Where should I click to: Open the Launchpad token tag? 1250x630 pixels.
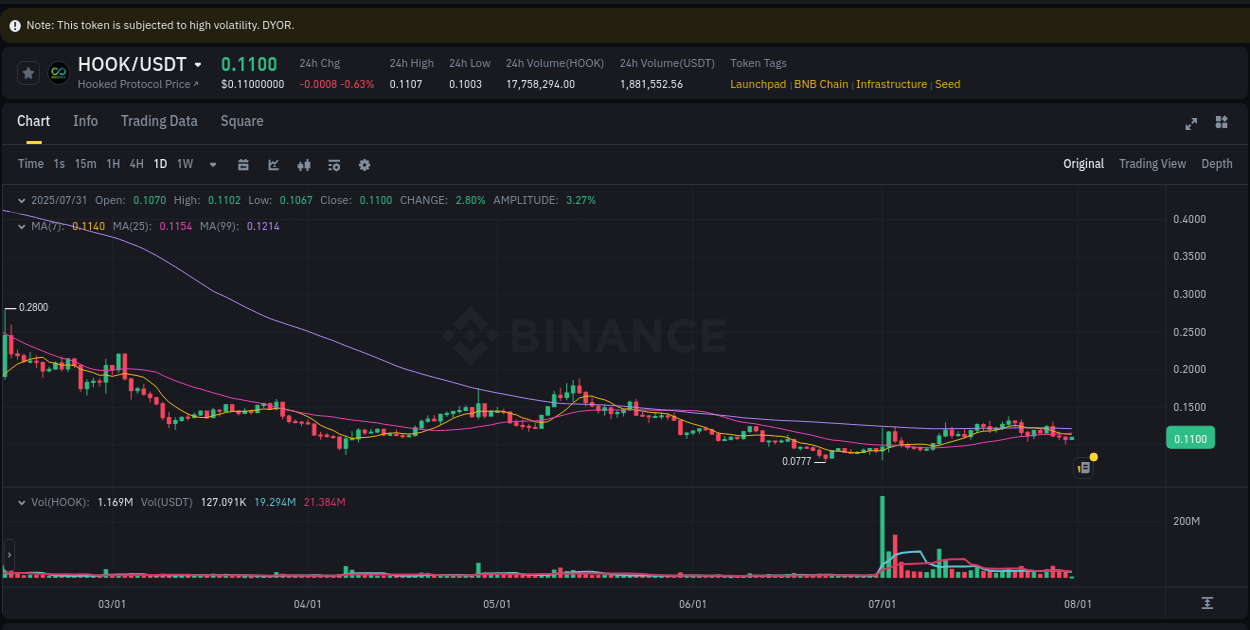(758, 84)
